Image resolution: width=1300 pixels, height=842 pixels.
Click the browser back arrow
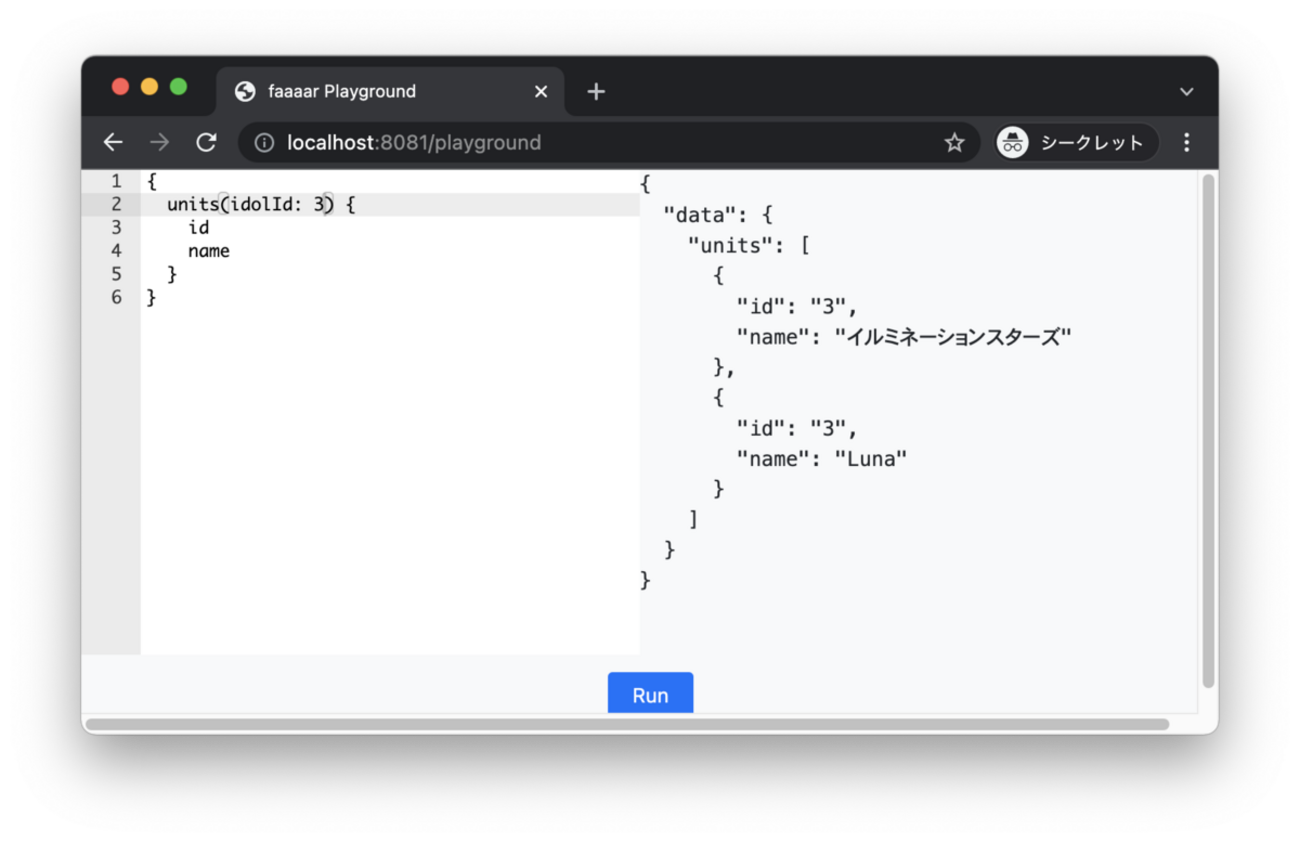pyautogui.click(x=113, y=143)
